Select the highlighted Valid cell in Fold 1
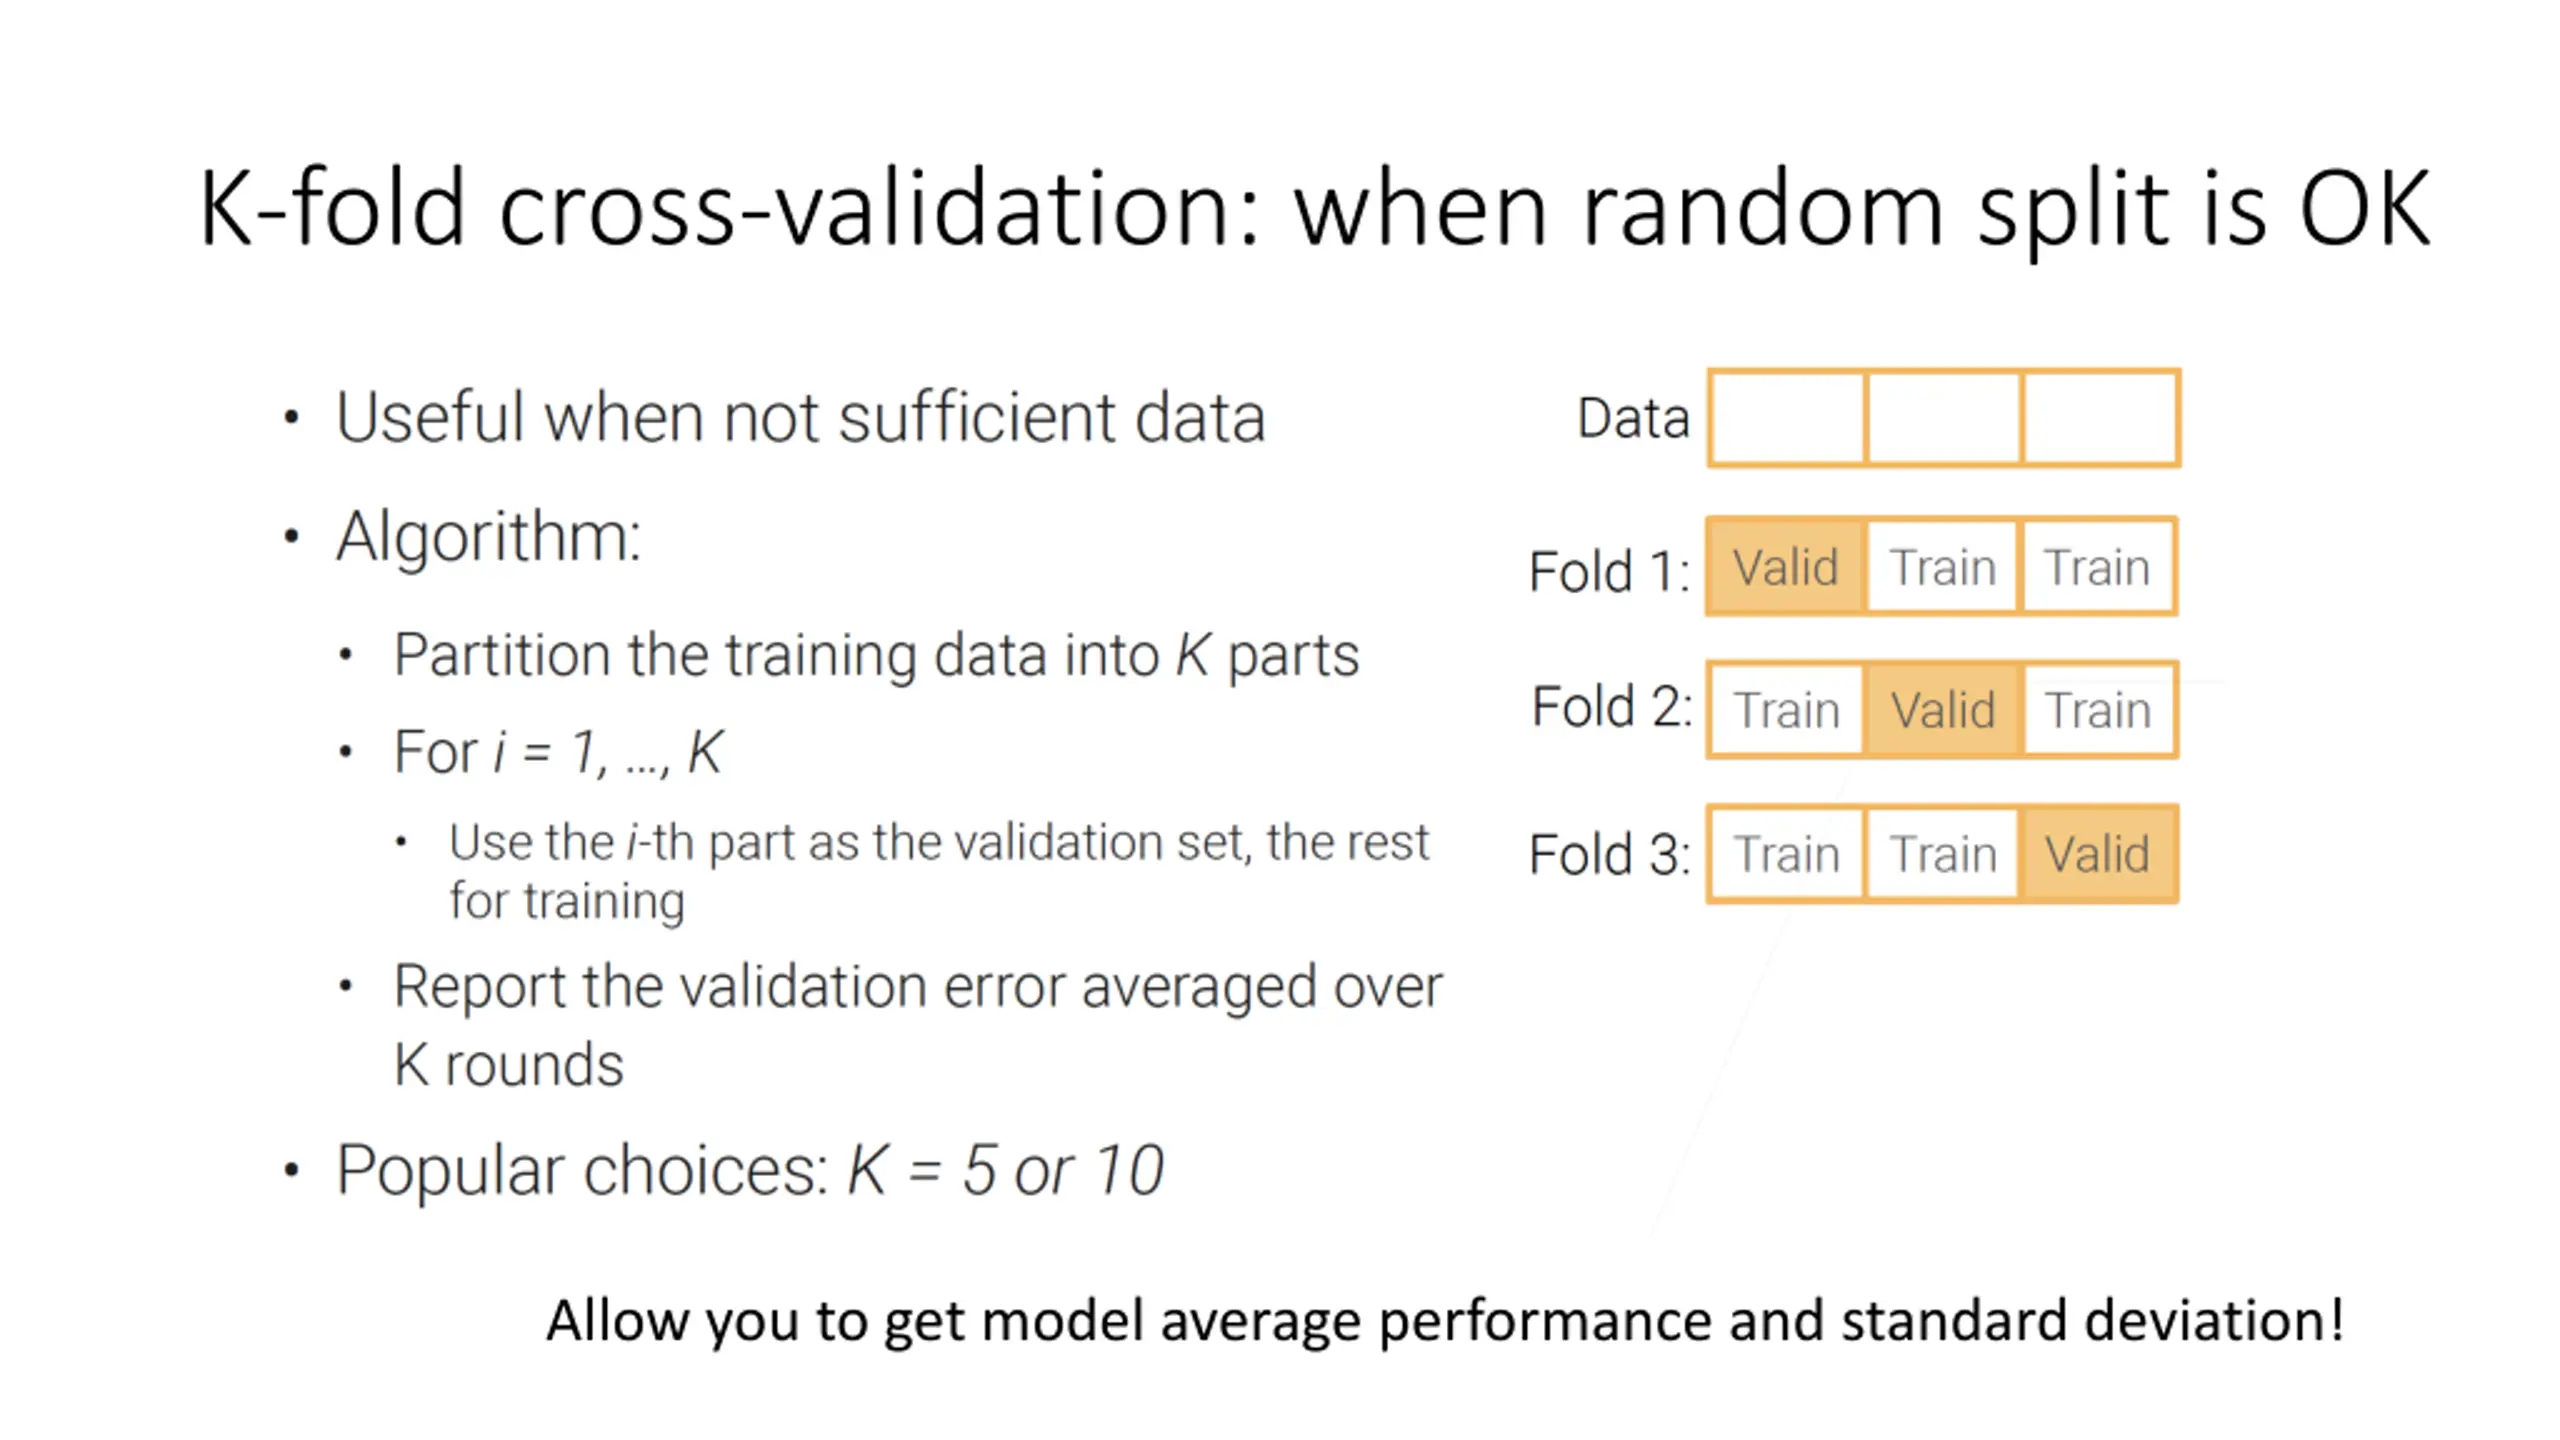 coord(1785,567)
